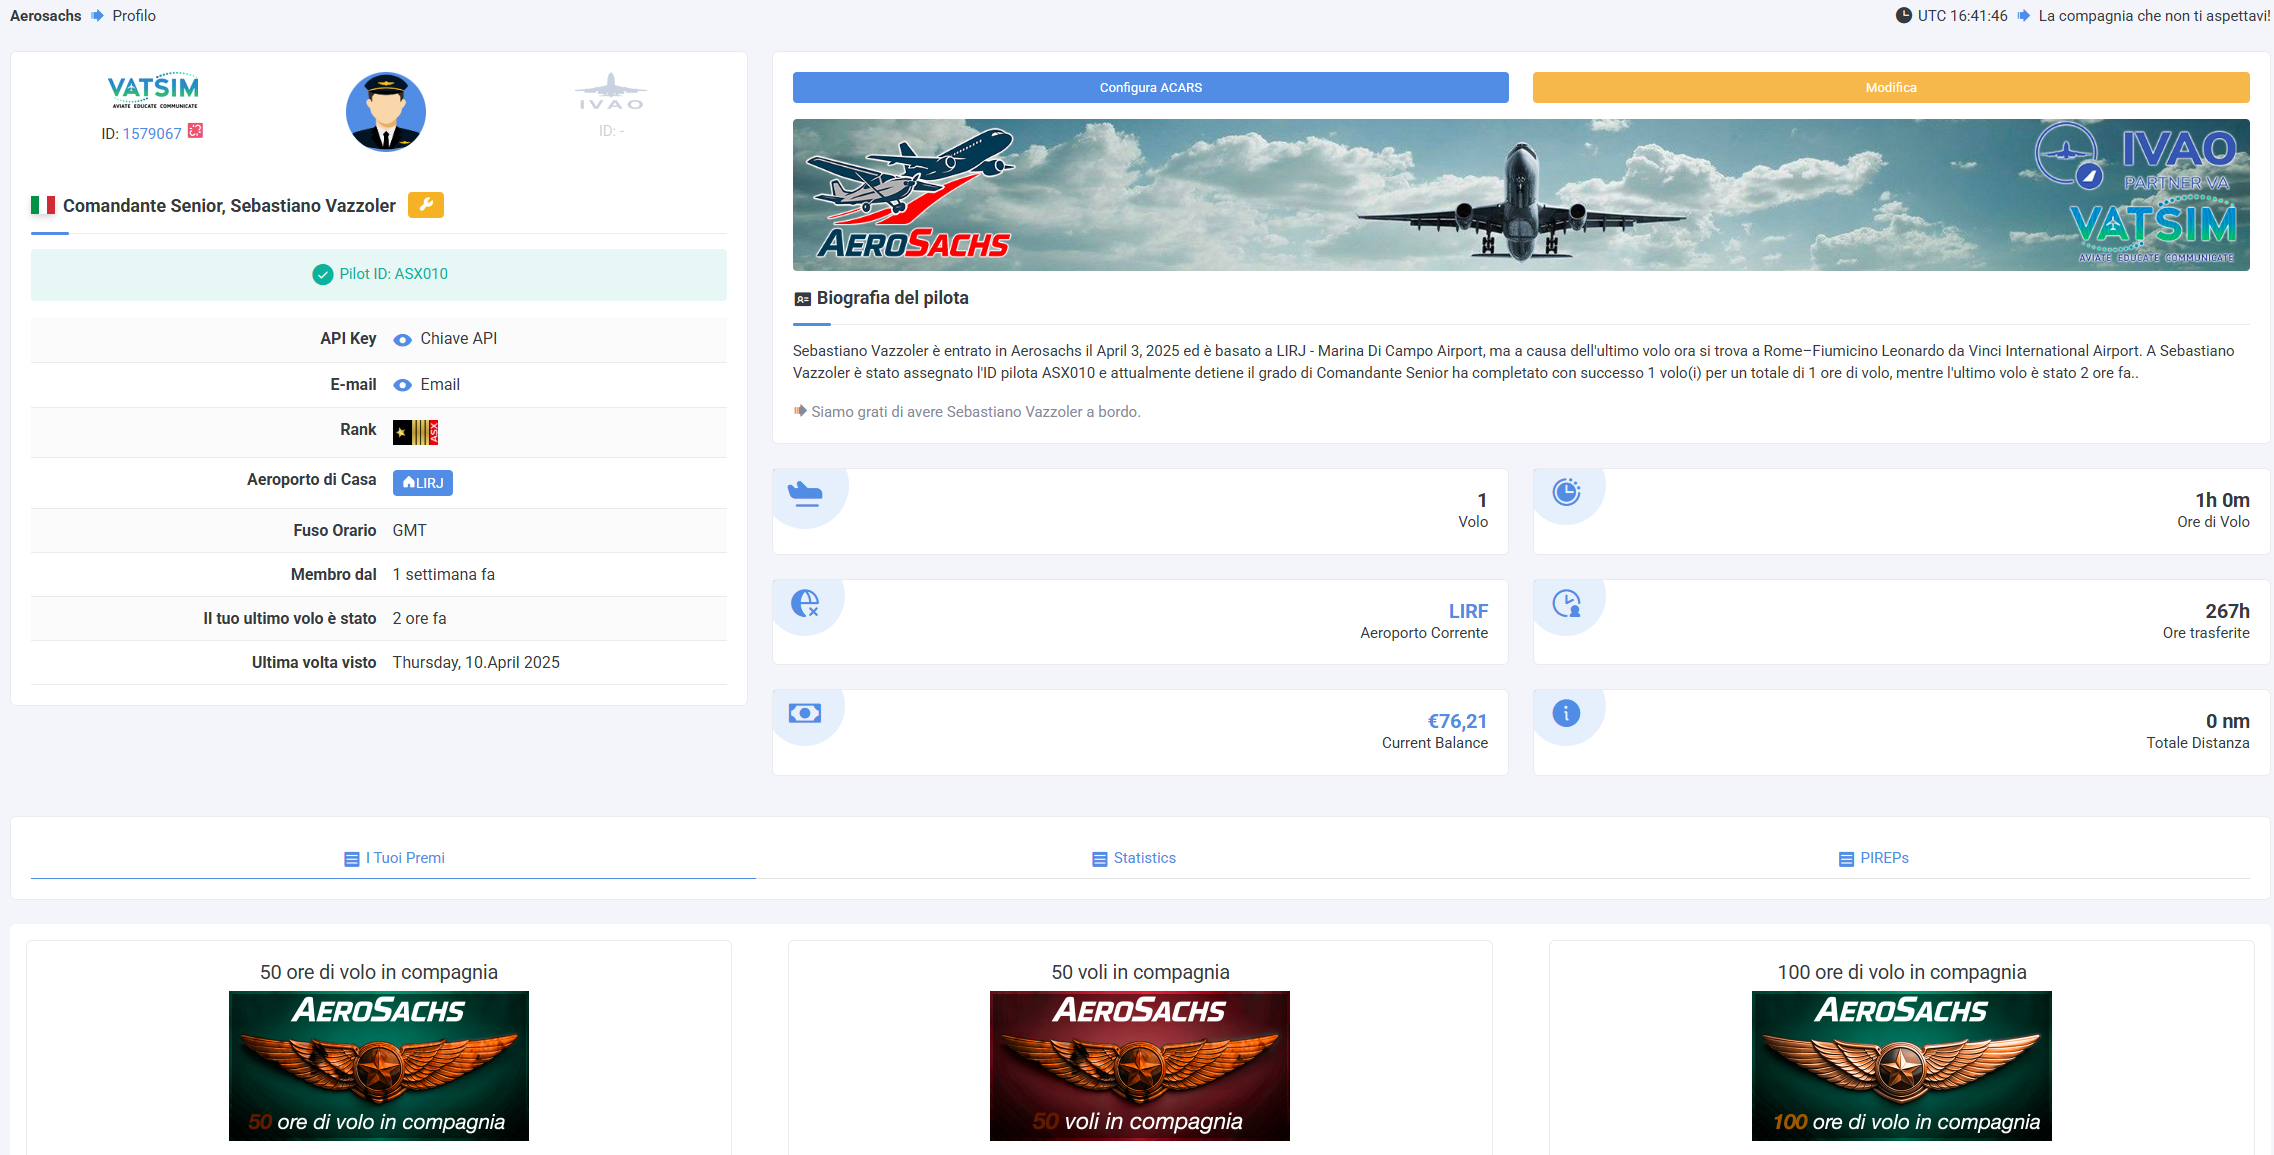Click the Aerosachs breadcrumb link

point(46,16)
